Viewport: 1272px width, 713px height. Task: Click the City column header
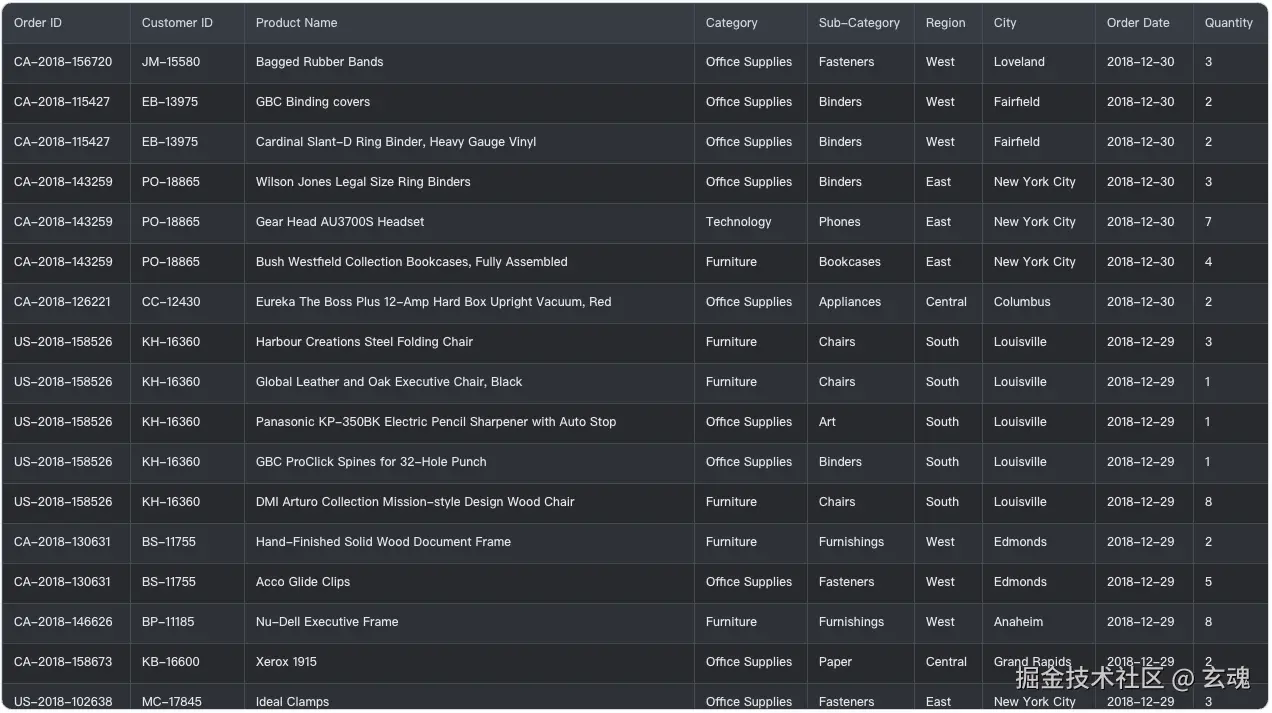(x=1005, y=23)
